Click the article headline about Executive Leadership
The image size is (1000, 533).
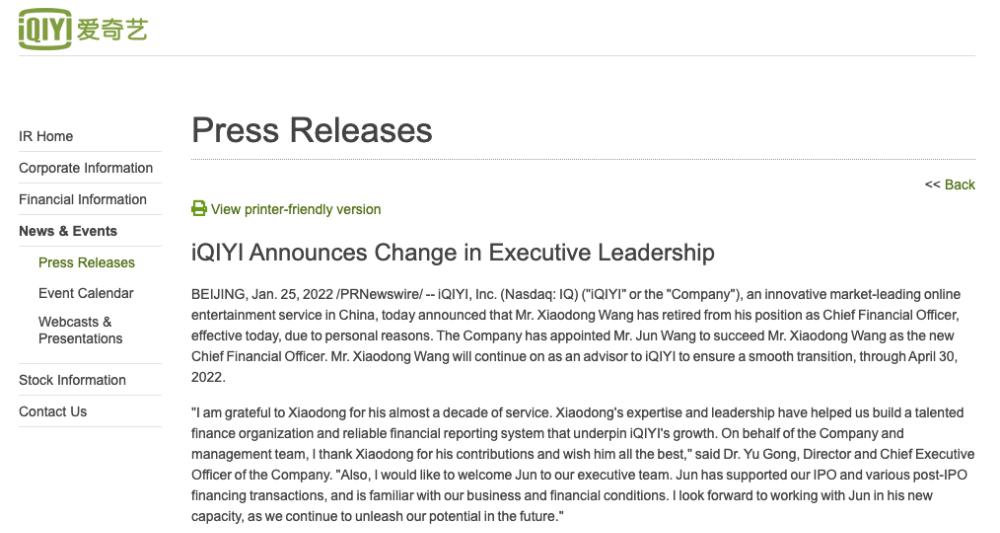(x=453, y=252)
